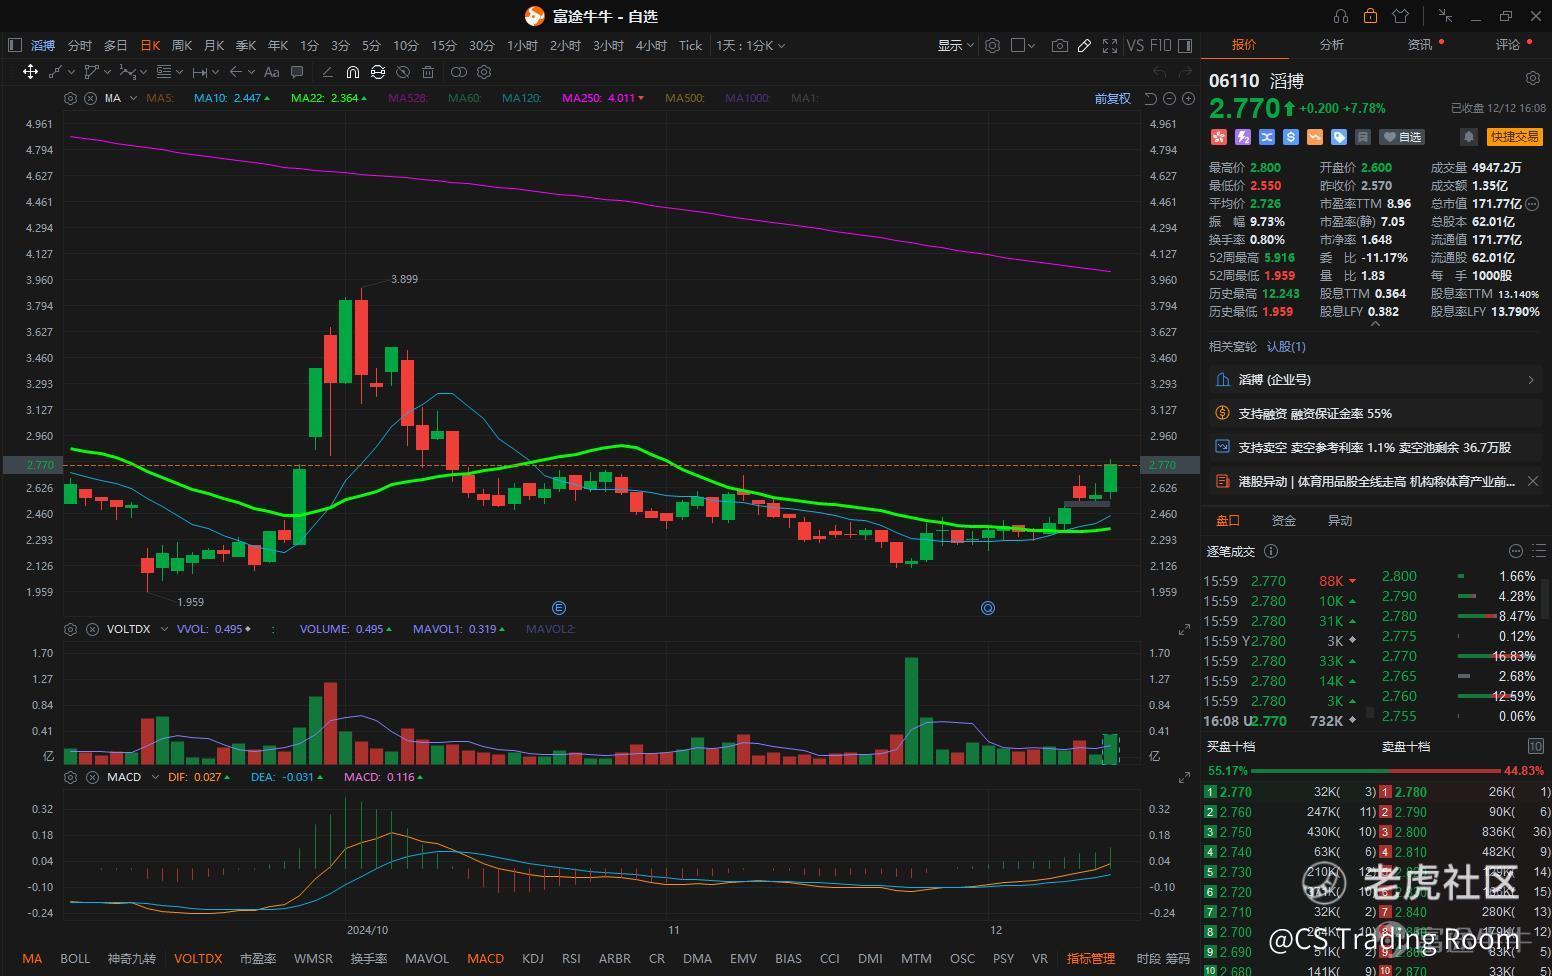Select the 资讯 news tab
The image size is (1552, 976).
1419,45
